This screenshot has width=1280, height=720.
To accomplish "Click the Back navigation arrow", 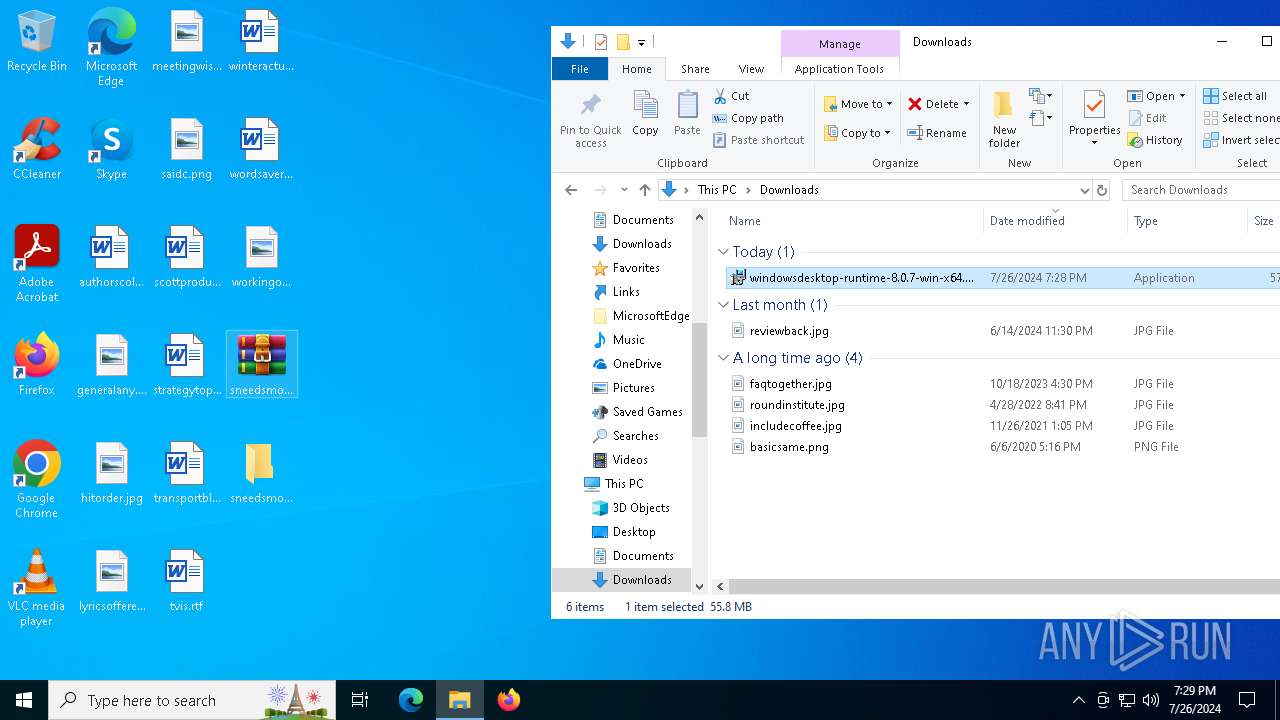I will click(571, 190).
